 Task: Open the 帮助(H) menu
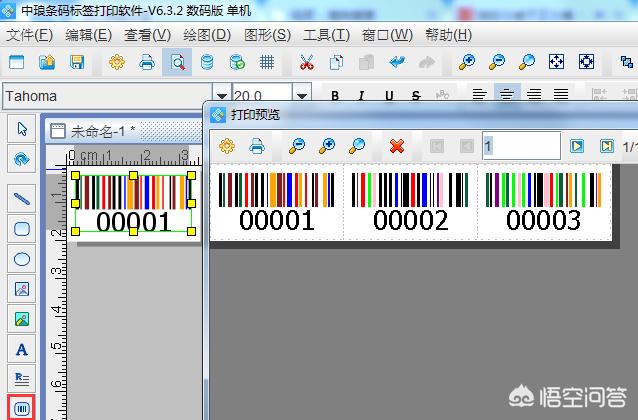click(x=448, y=35)
